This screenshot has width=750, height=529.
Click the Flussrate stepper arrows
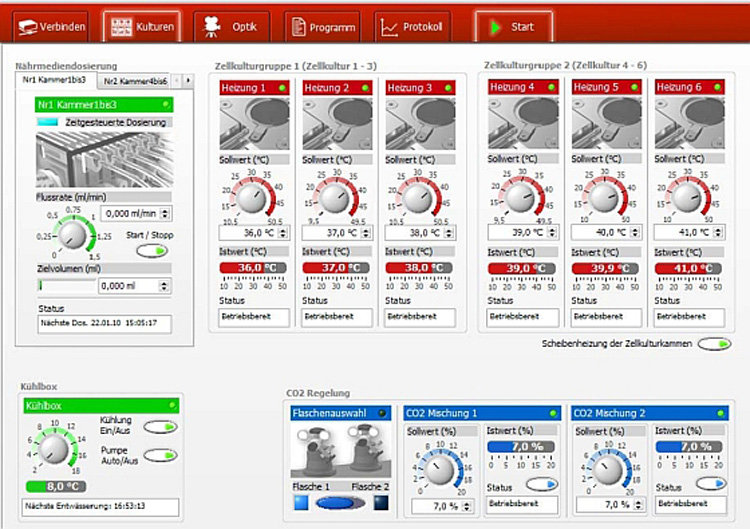tap(165, 213)
